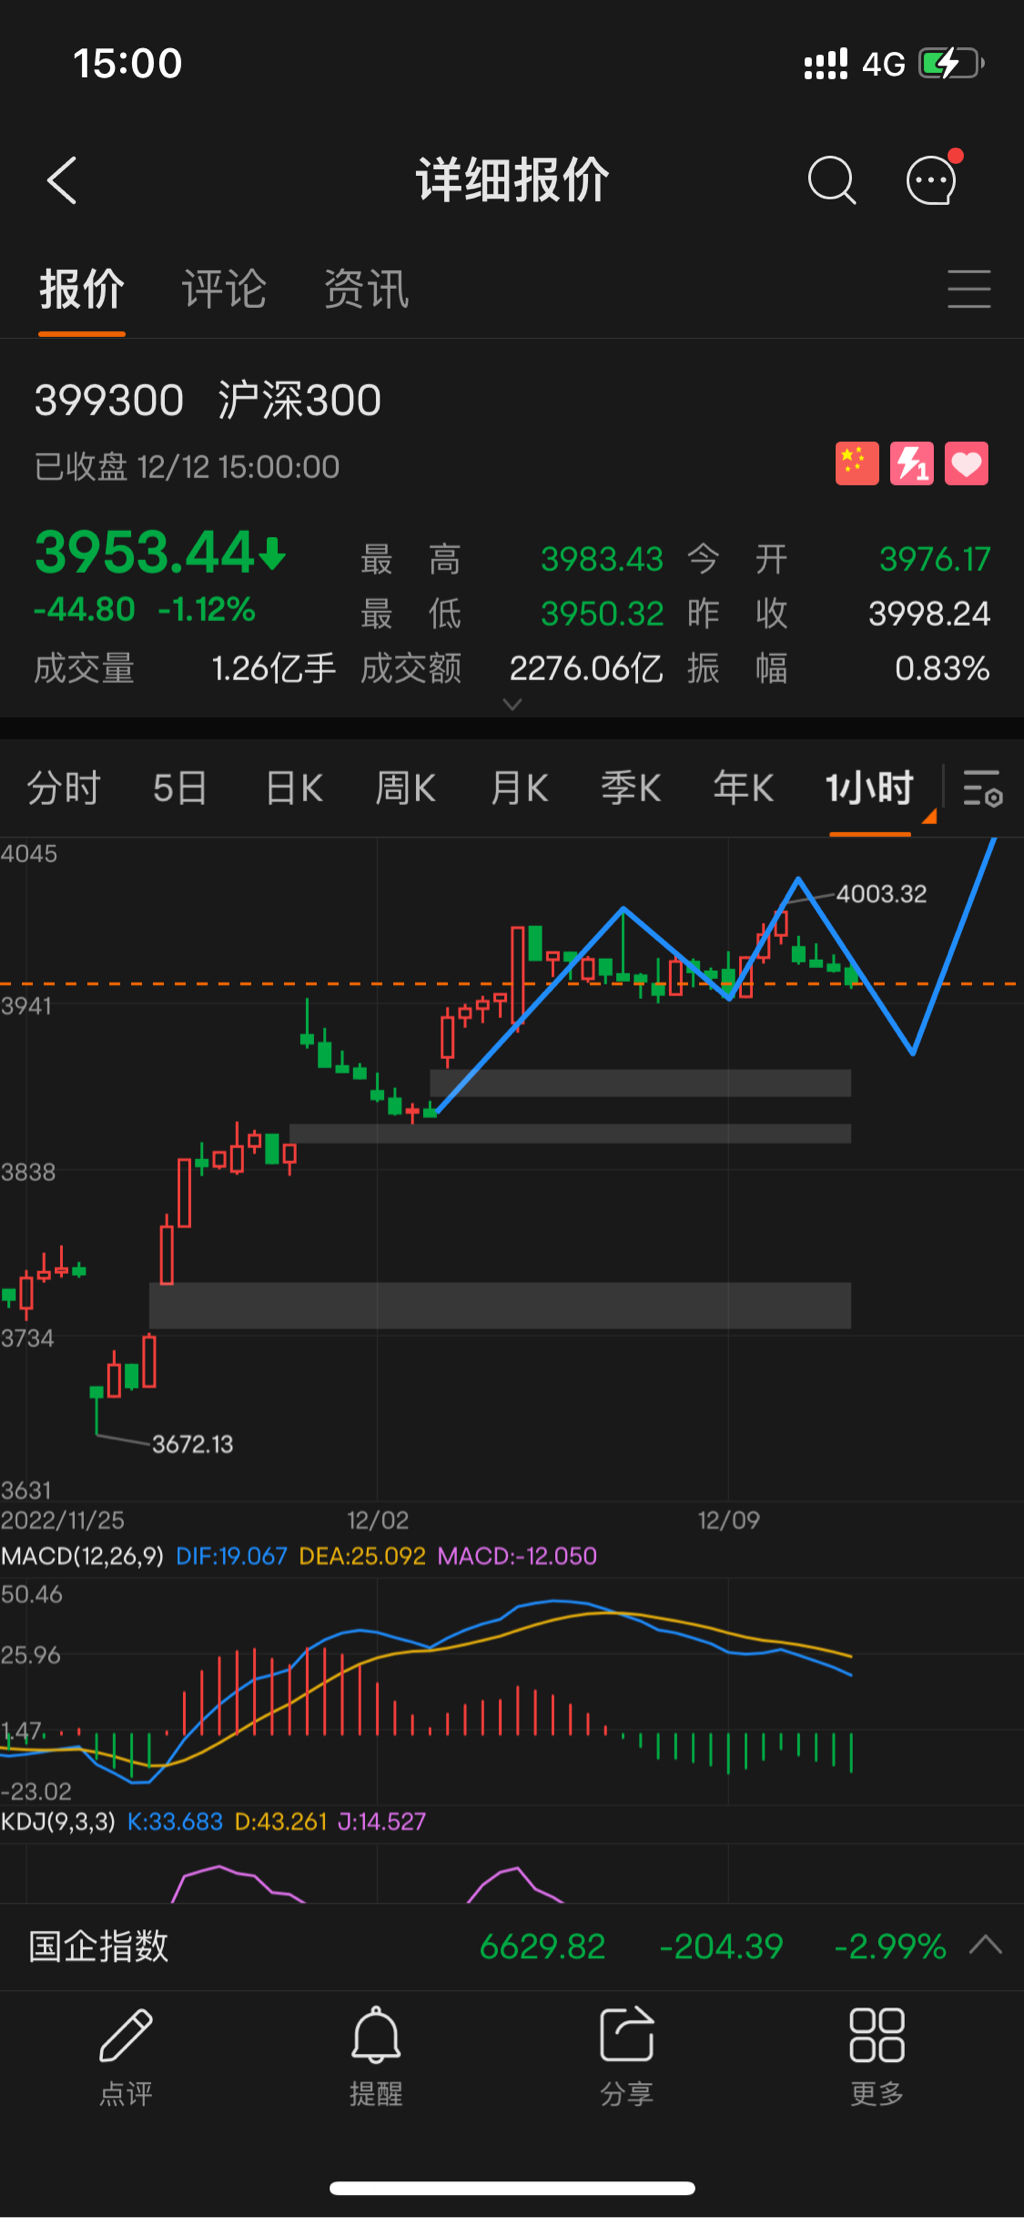Select the 月K chart period

(x=519, y=788)
